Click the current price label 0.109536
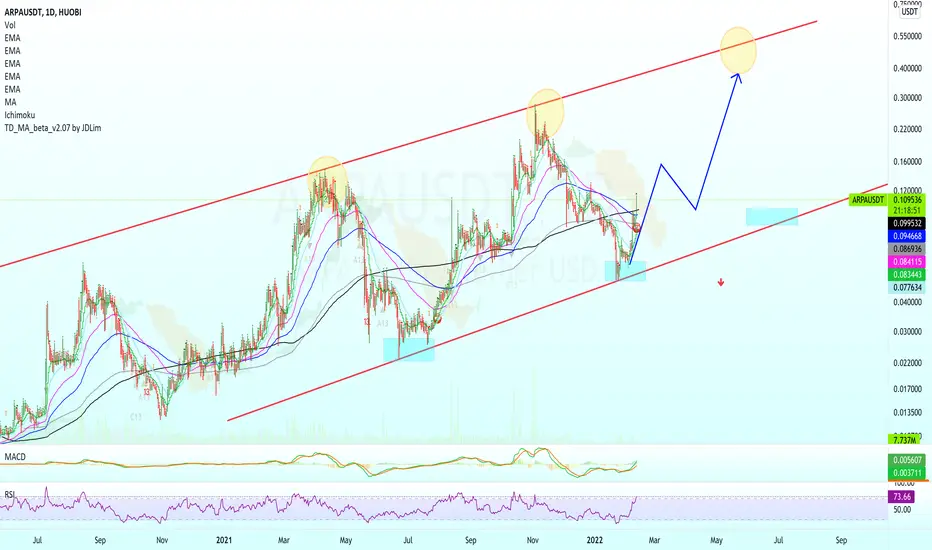The height and width of the screenshot is (550, 932). pyautogui.click(x=907, y=200)
